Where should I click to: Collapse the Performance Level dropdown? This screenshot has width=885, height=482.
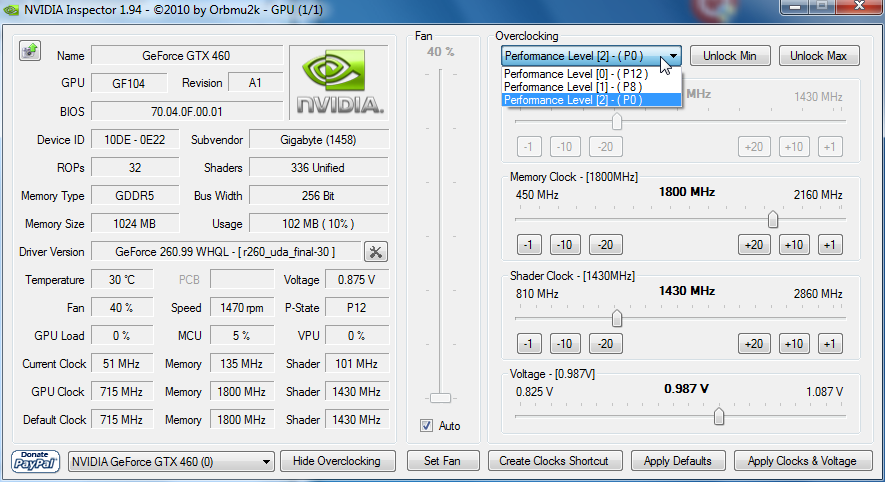click(x=673, y=56)
